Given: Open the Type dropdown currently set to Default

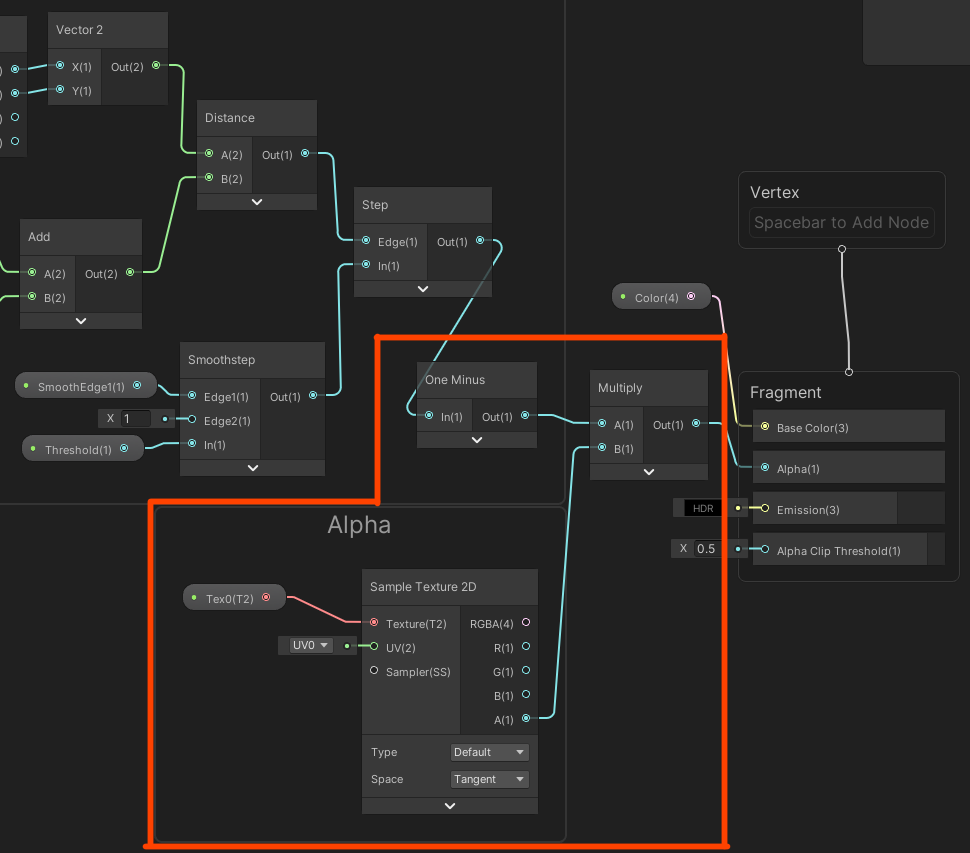Looking at the screenshot, I should [489, 751].
